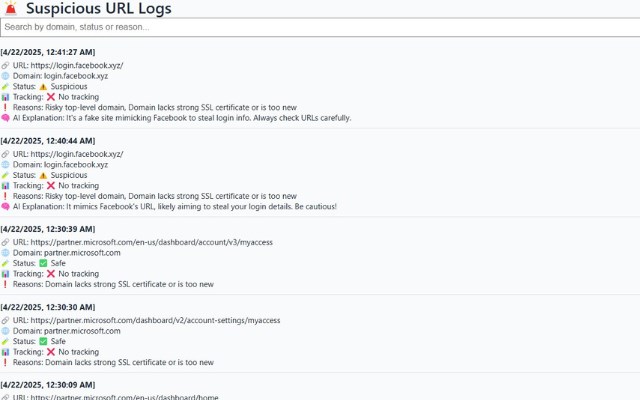Screen dimensions: 640x400
Task: Click the Suspicious URL Logs heading
Action: coord(98,8)
